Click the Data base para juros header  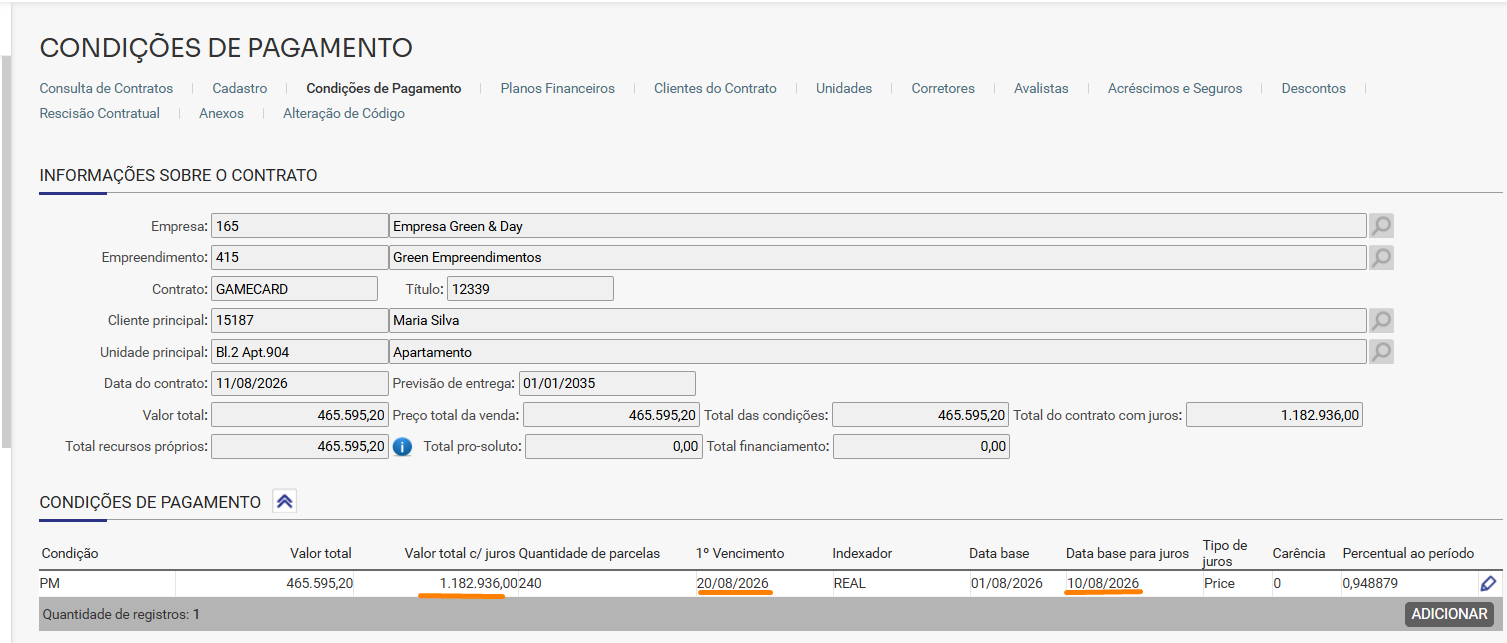click(x=1127, y=553)
